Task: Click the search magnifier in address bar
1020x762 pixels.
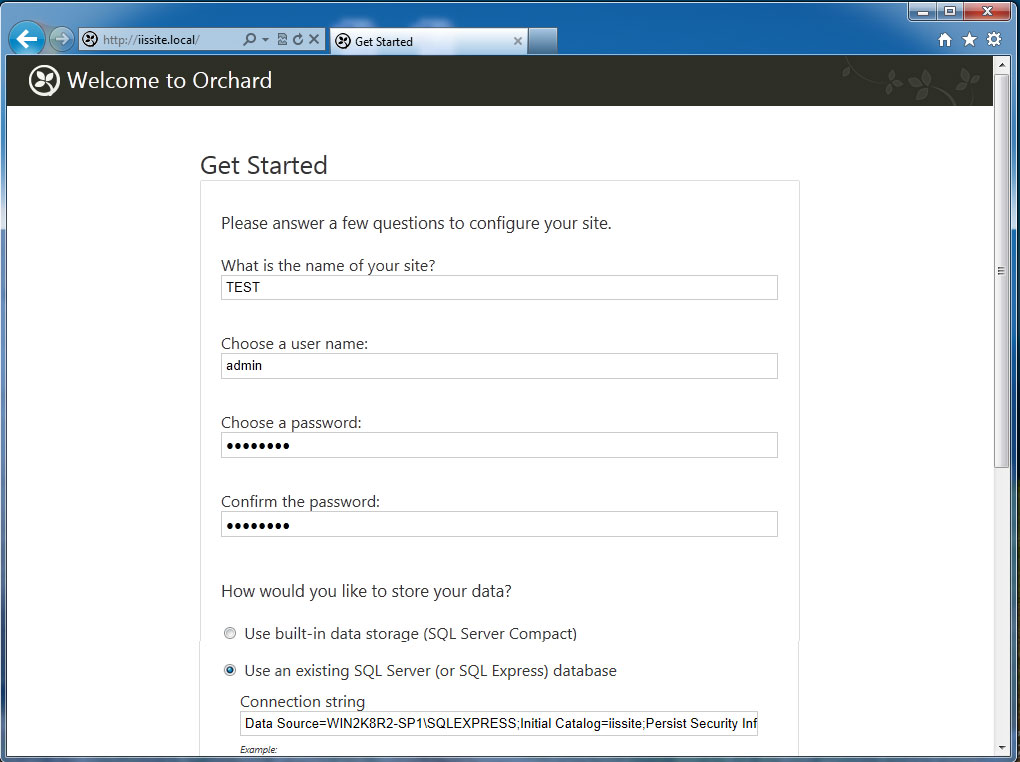Action: click(x=249, y=39)
